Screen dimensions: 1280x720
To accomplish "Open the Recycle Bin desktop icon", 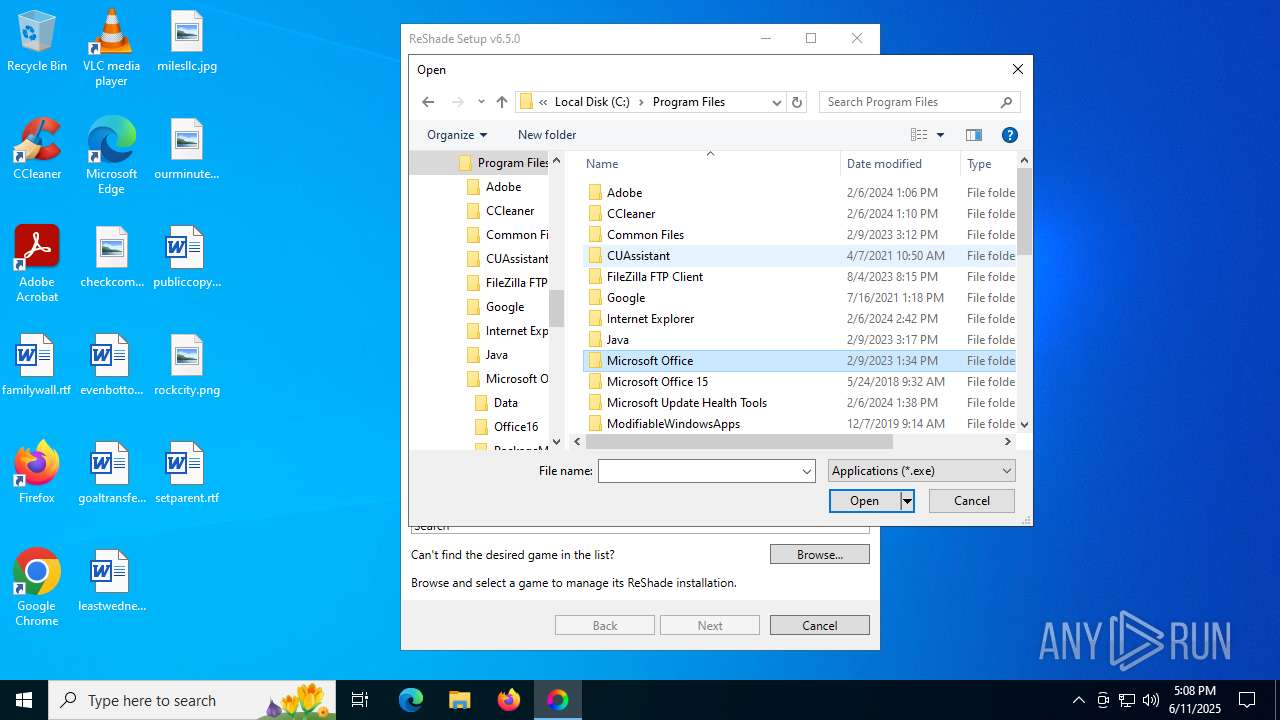I will pos(37,42).
